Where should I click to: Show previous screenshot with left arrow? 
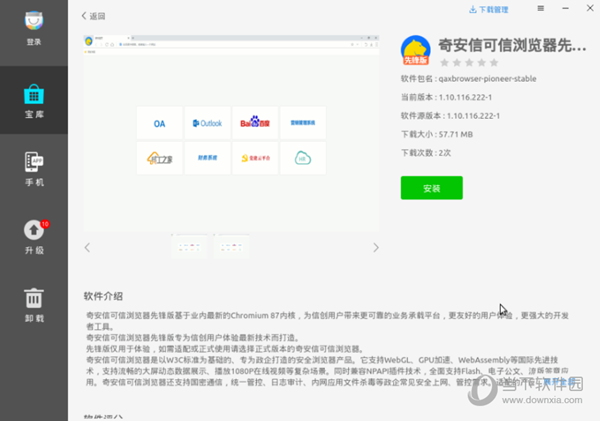coord(88,247)
